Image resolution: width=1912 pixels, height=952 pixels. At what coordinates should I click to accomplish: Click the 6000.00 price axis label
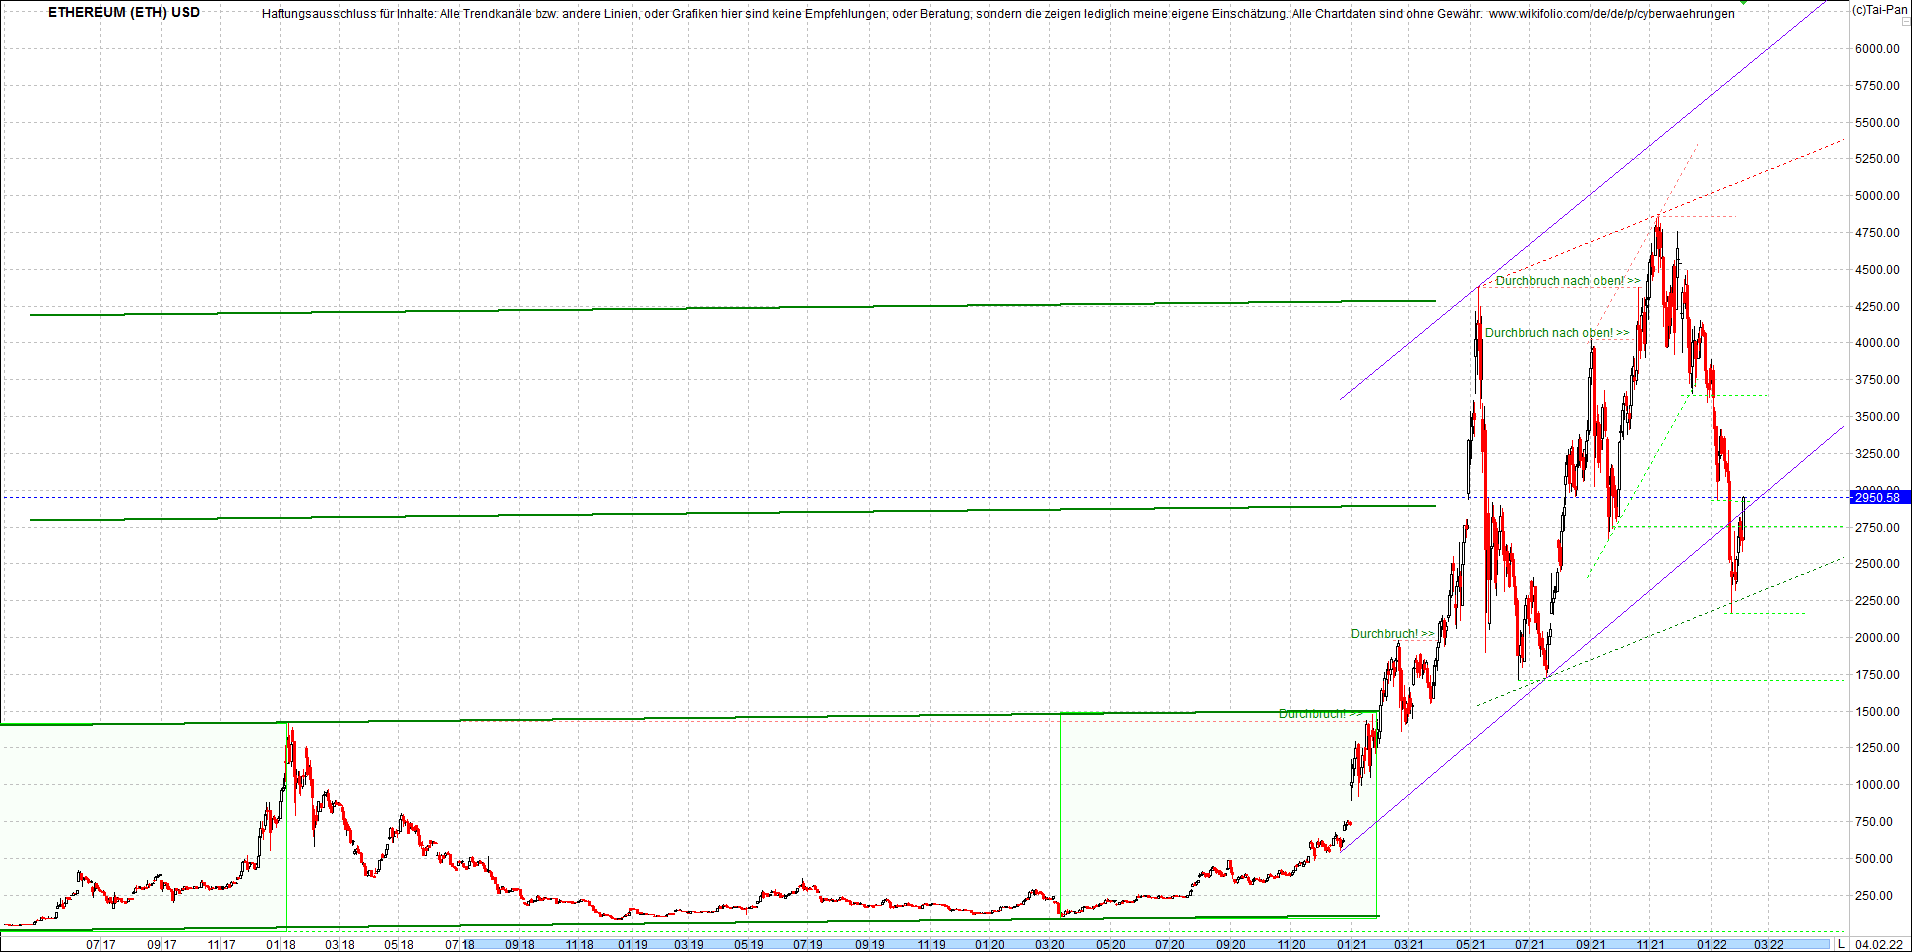[1877, 48]
